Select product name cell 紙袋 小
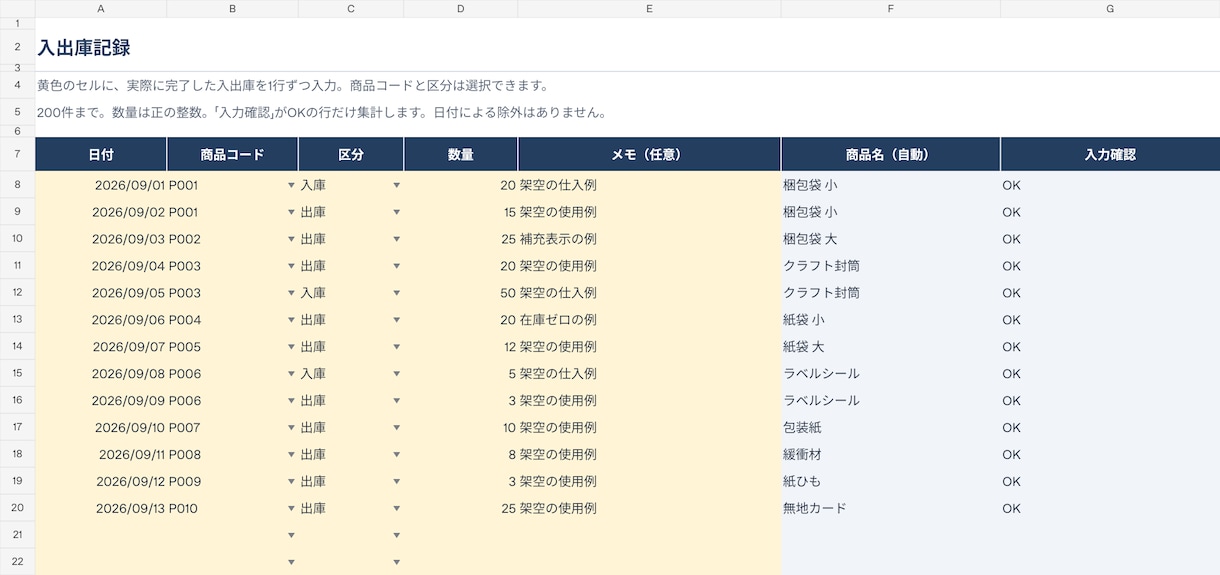Viewport: 1220px width, 575px height. pyautogui.click(x=890, y=320)
